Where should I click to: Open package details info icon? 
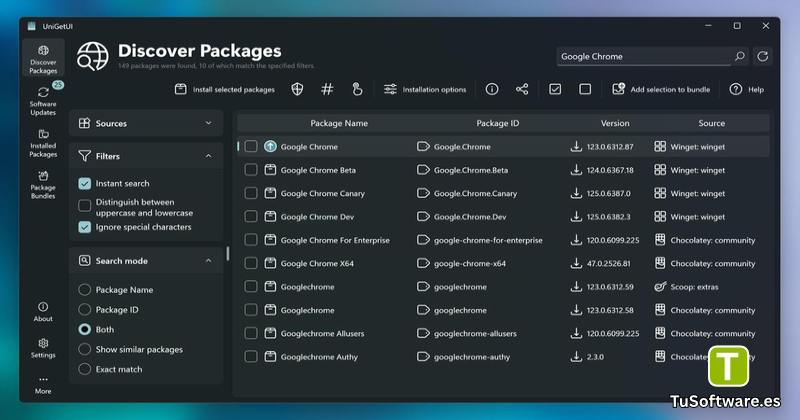pyautogui.click(x=492, y=89)
